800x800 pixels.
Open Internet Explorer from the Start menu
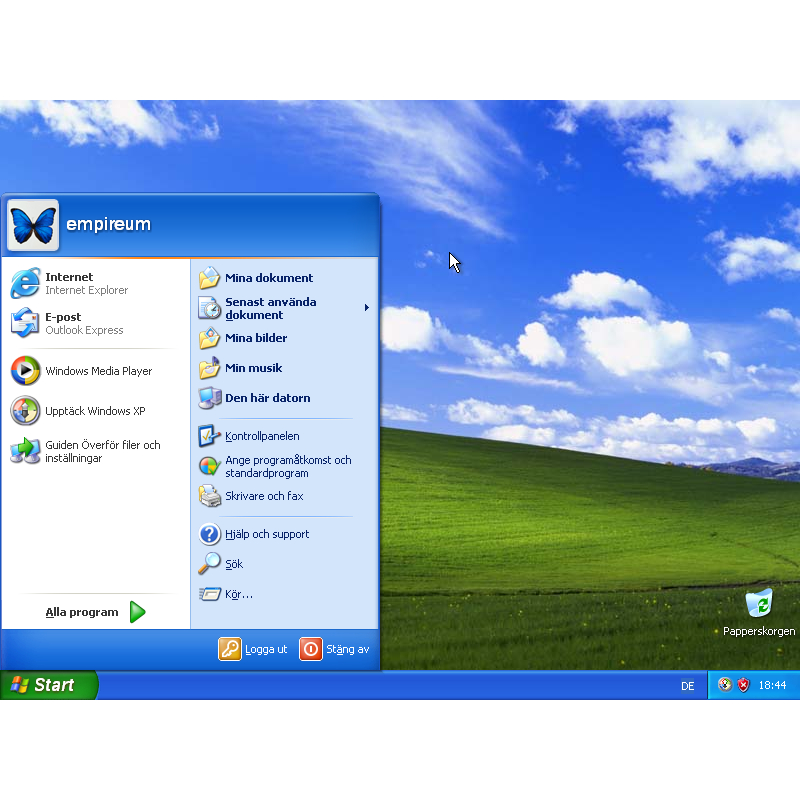click(x=68, y=283)
